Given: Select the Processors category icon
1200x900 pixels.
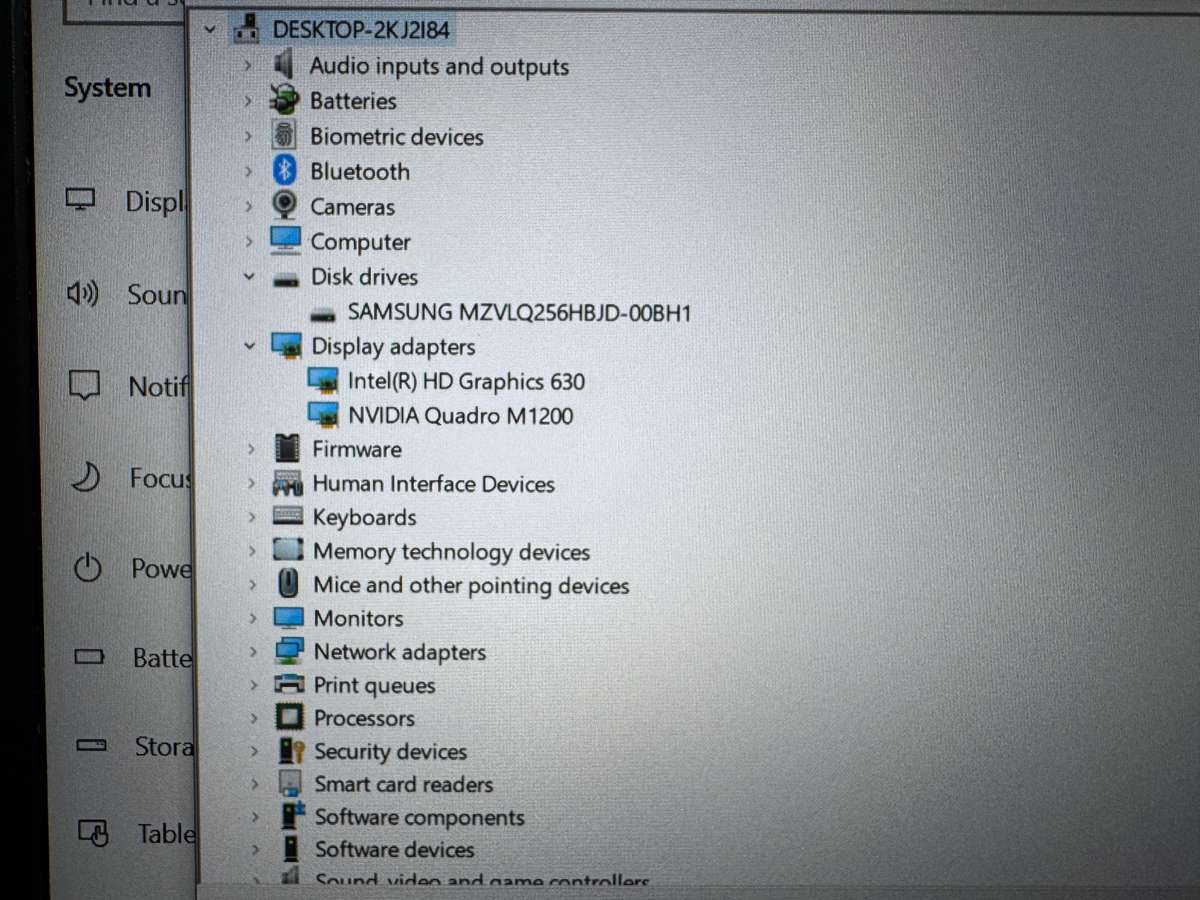Looking at the screenshot, I should tap(287, 718).
